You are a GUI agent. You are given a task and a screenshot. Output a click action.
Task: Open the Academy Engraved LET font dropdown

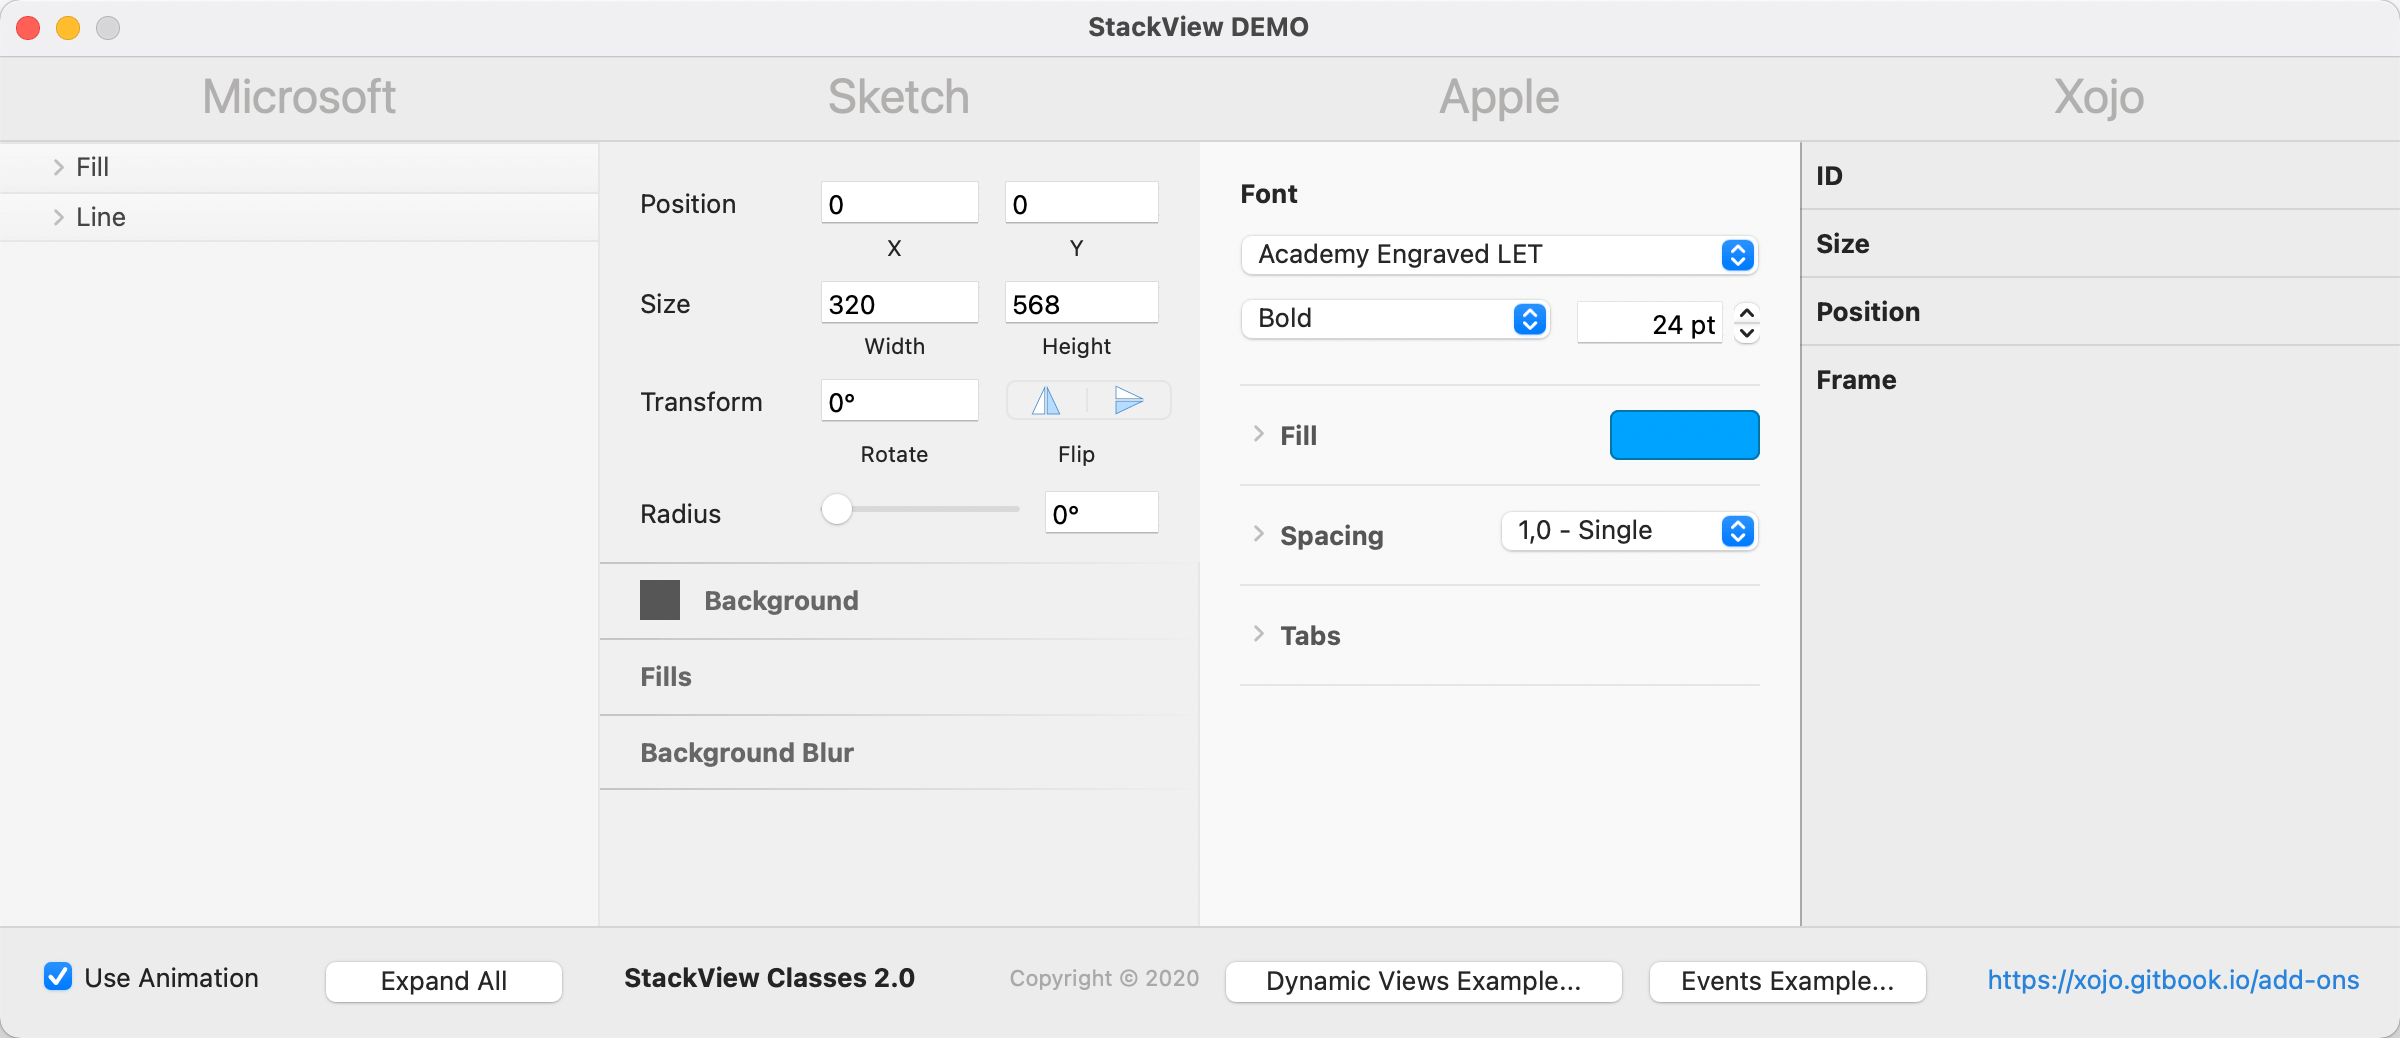pyautogui.click(x=1499, y=255)
